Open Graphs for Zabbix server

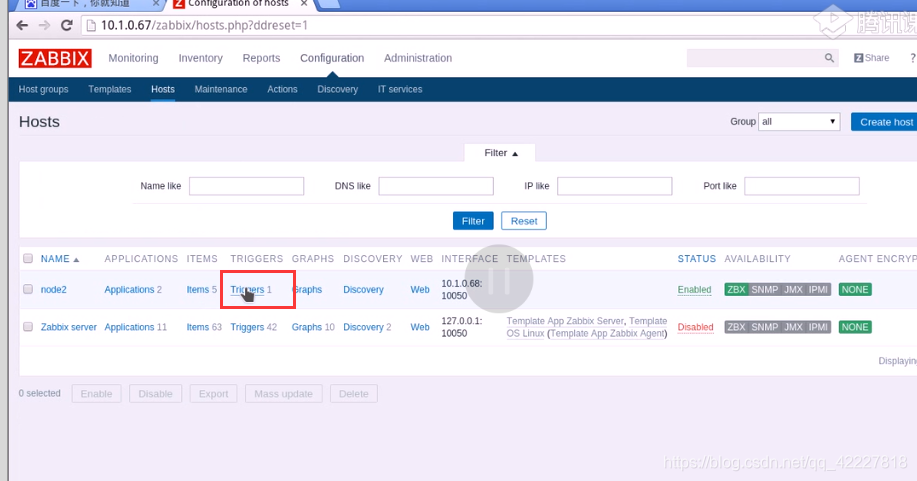coord(307,327)
